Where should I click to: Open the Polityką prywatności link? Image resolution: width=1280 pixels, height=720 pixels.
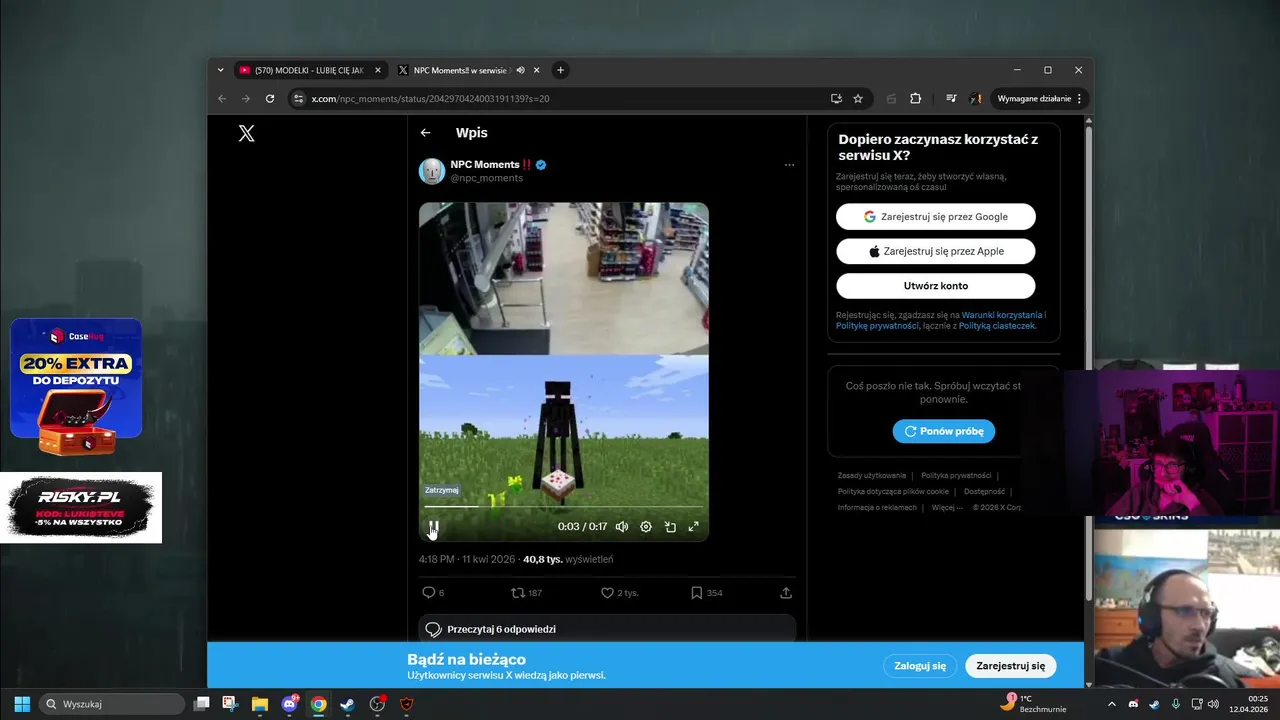(877, 326)
